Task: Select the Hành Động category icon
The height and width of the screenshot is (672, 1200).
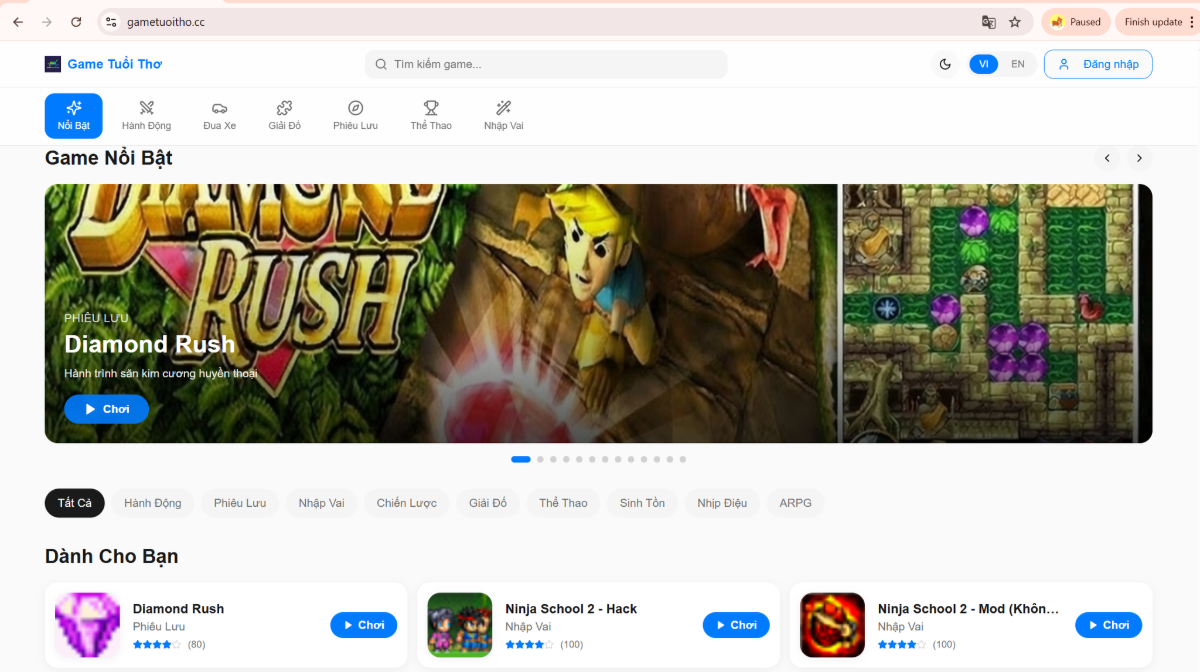Action: pyautogui.click(x=147, y=109)
